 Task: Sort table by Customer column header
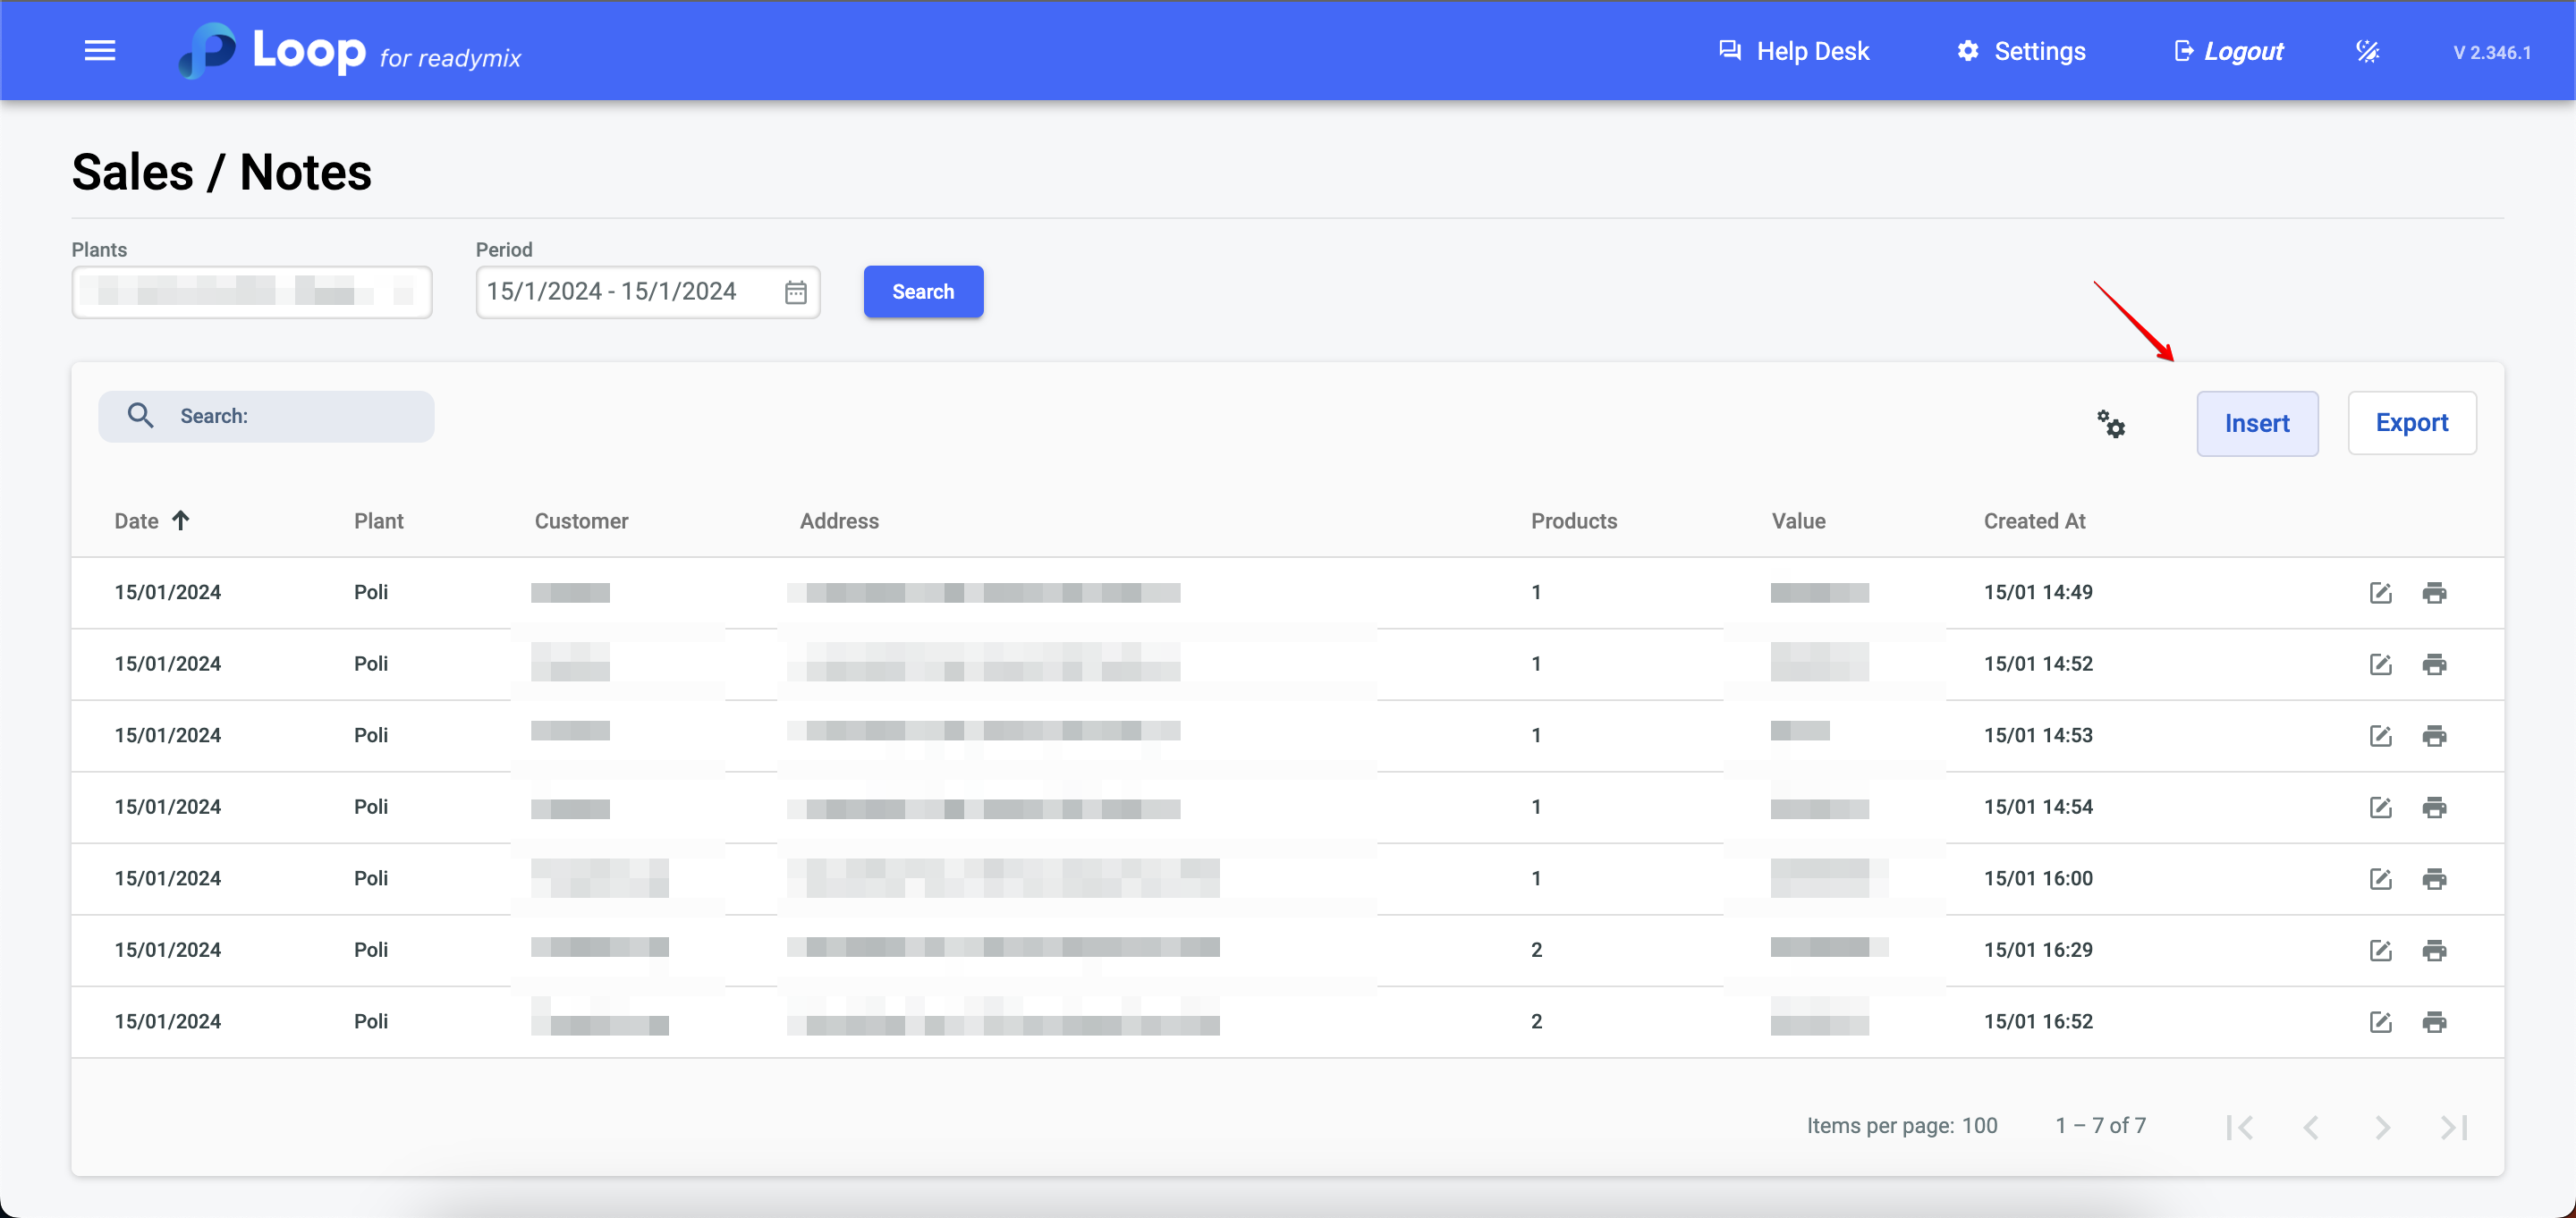(x=581, y=521)
